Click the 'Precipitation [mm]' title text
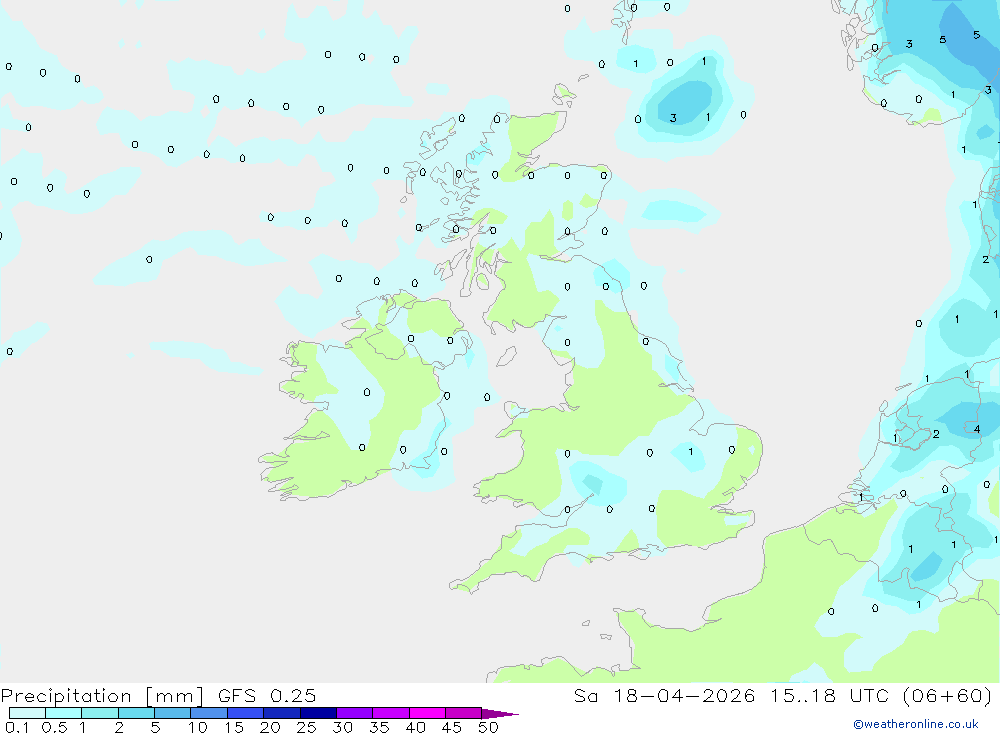Viewport: 1000px width, 733px height. coord(102,696)
